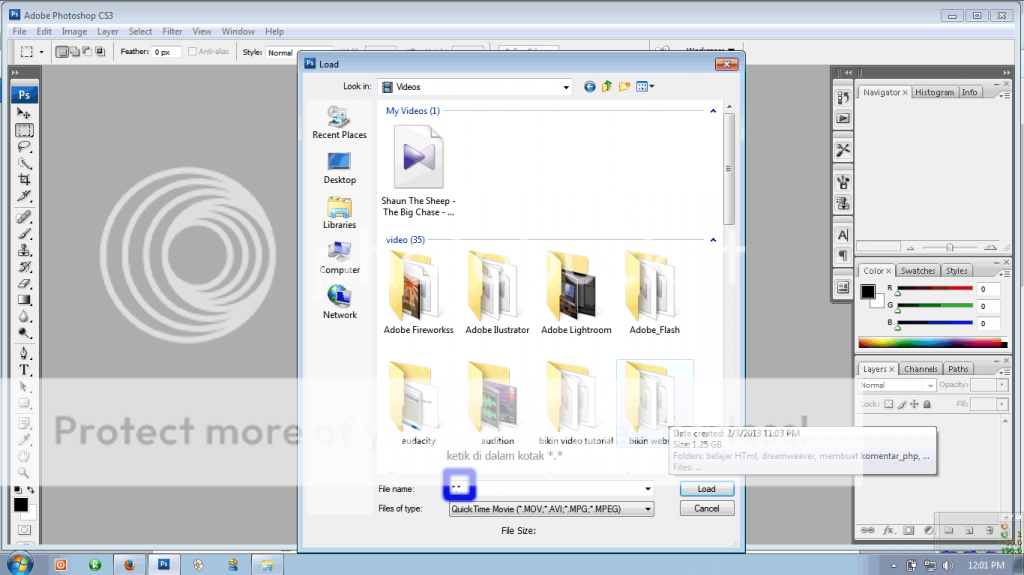Image resolution: width=1024 pixels, height=575 pixels.
Task: Open the Tool Presets panel icon
Action: pyautogui.click(x=843, y=150)
